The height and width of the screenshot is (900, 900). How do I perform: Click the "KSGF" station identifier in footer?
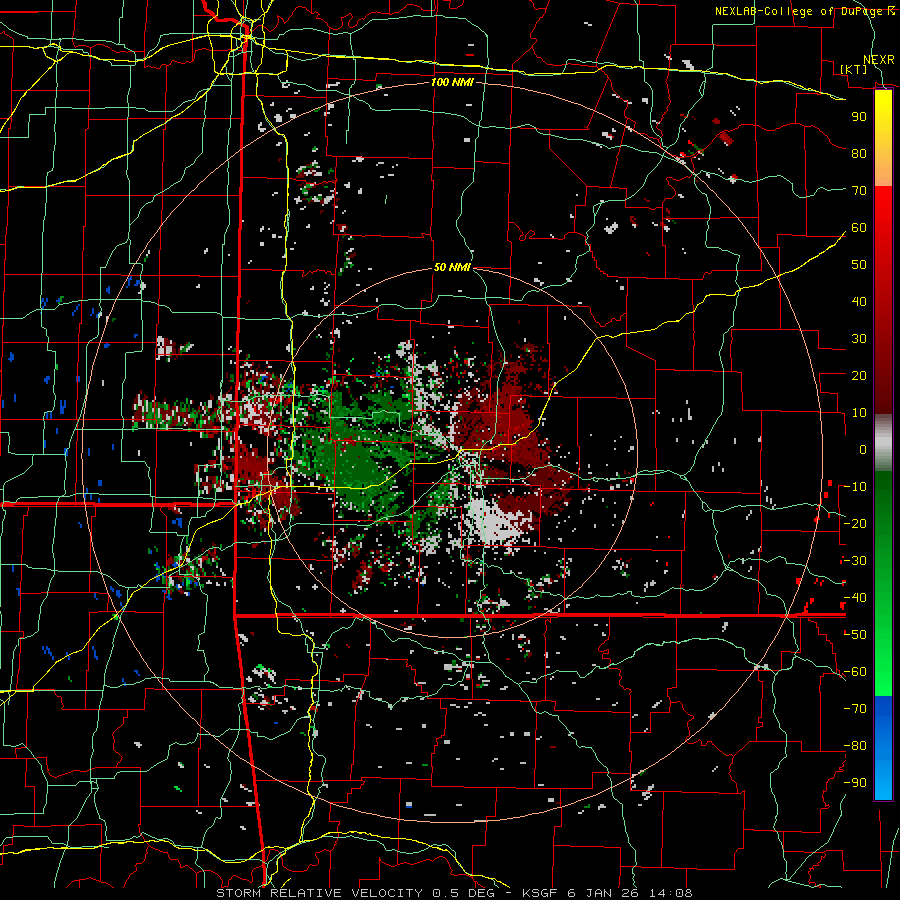[x=538, y=893]
